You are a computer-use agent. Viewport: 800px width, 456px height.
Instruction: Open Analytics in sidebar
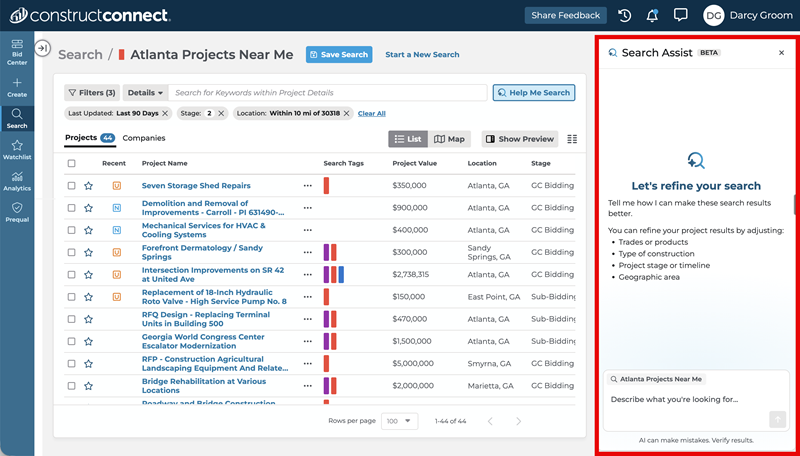17,181
